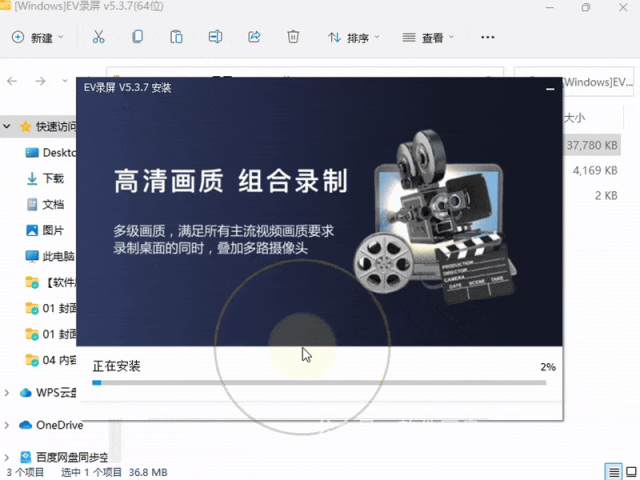The image size is (640, 480).
Task: Expand the OneDrive tree node
Action: click(x=7, y=425)
